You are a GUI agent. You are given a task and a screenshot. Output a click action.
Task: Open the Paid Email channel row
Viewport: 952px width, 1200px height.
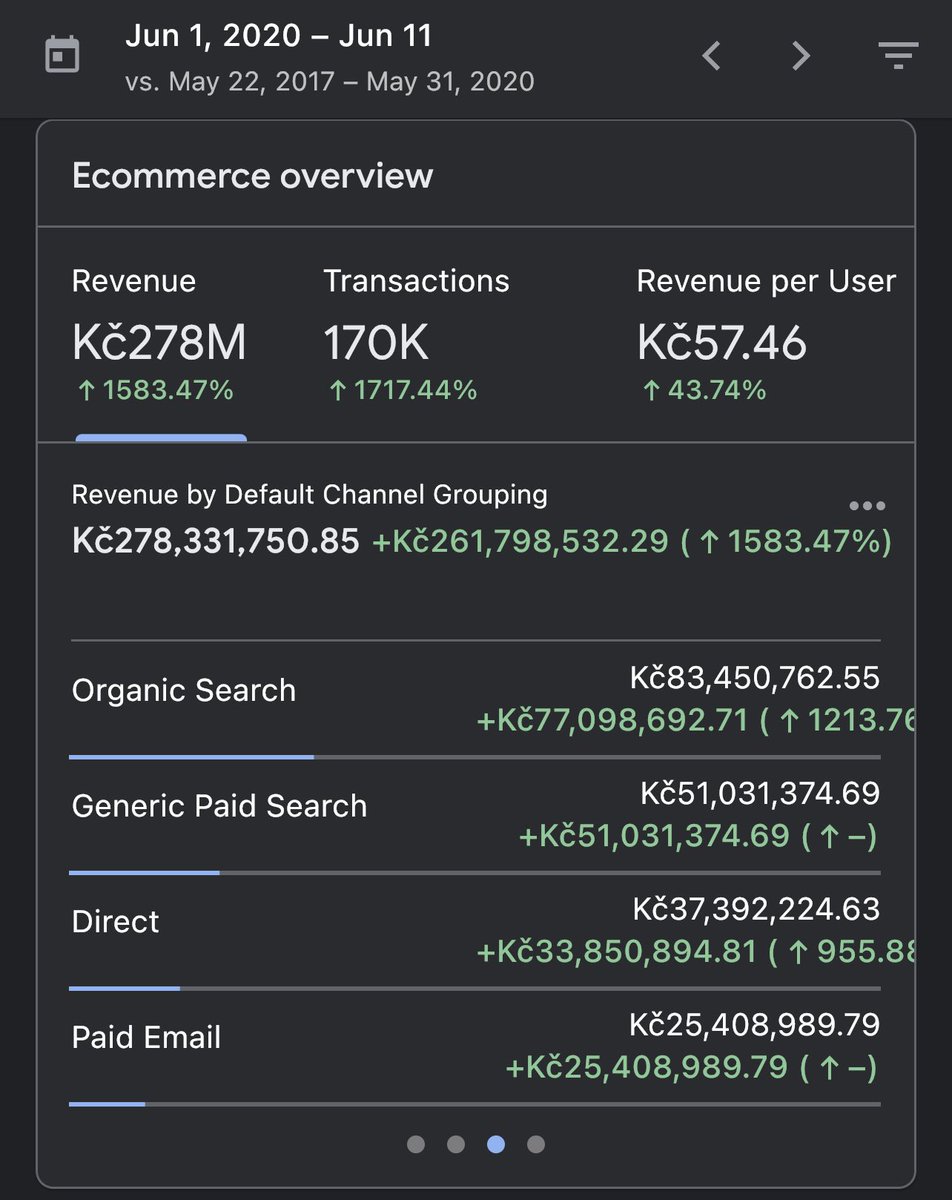pos(476,1049)
